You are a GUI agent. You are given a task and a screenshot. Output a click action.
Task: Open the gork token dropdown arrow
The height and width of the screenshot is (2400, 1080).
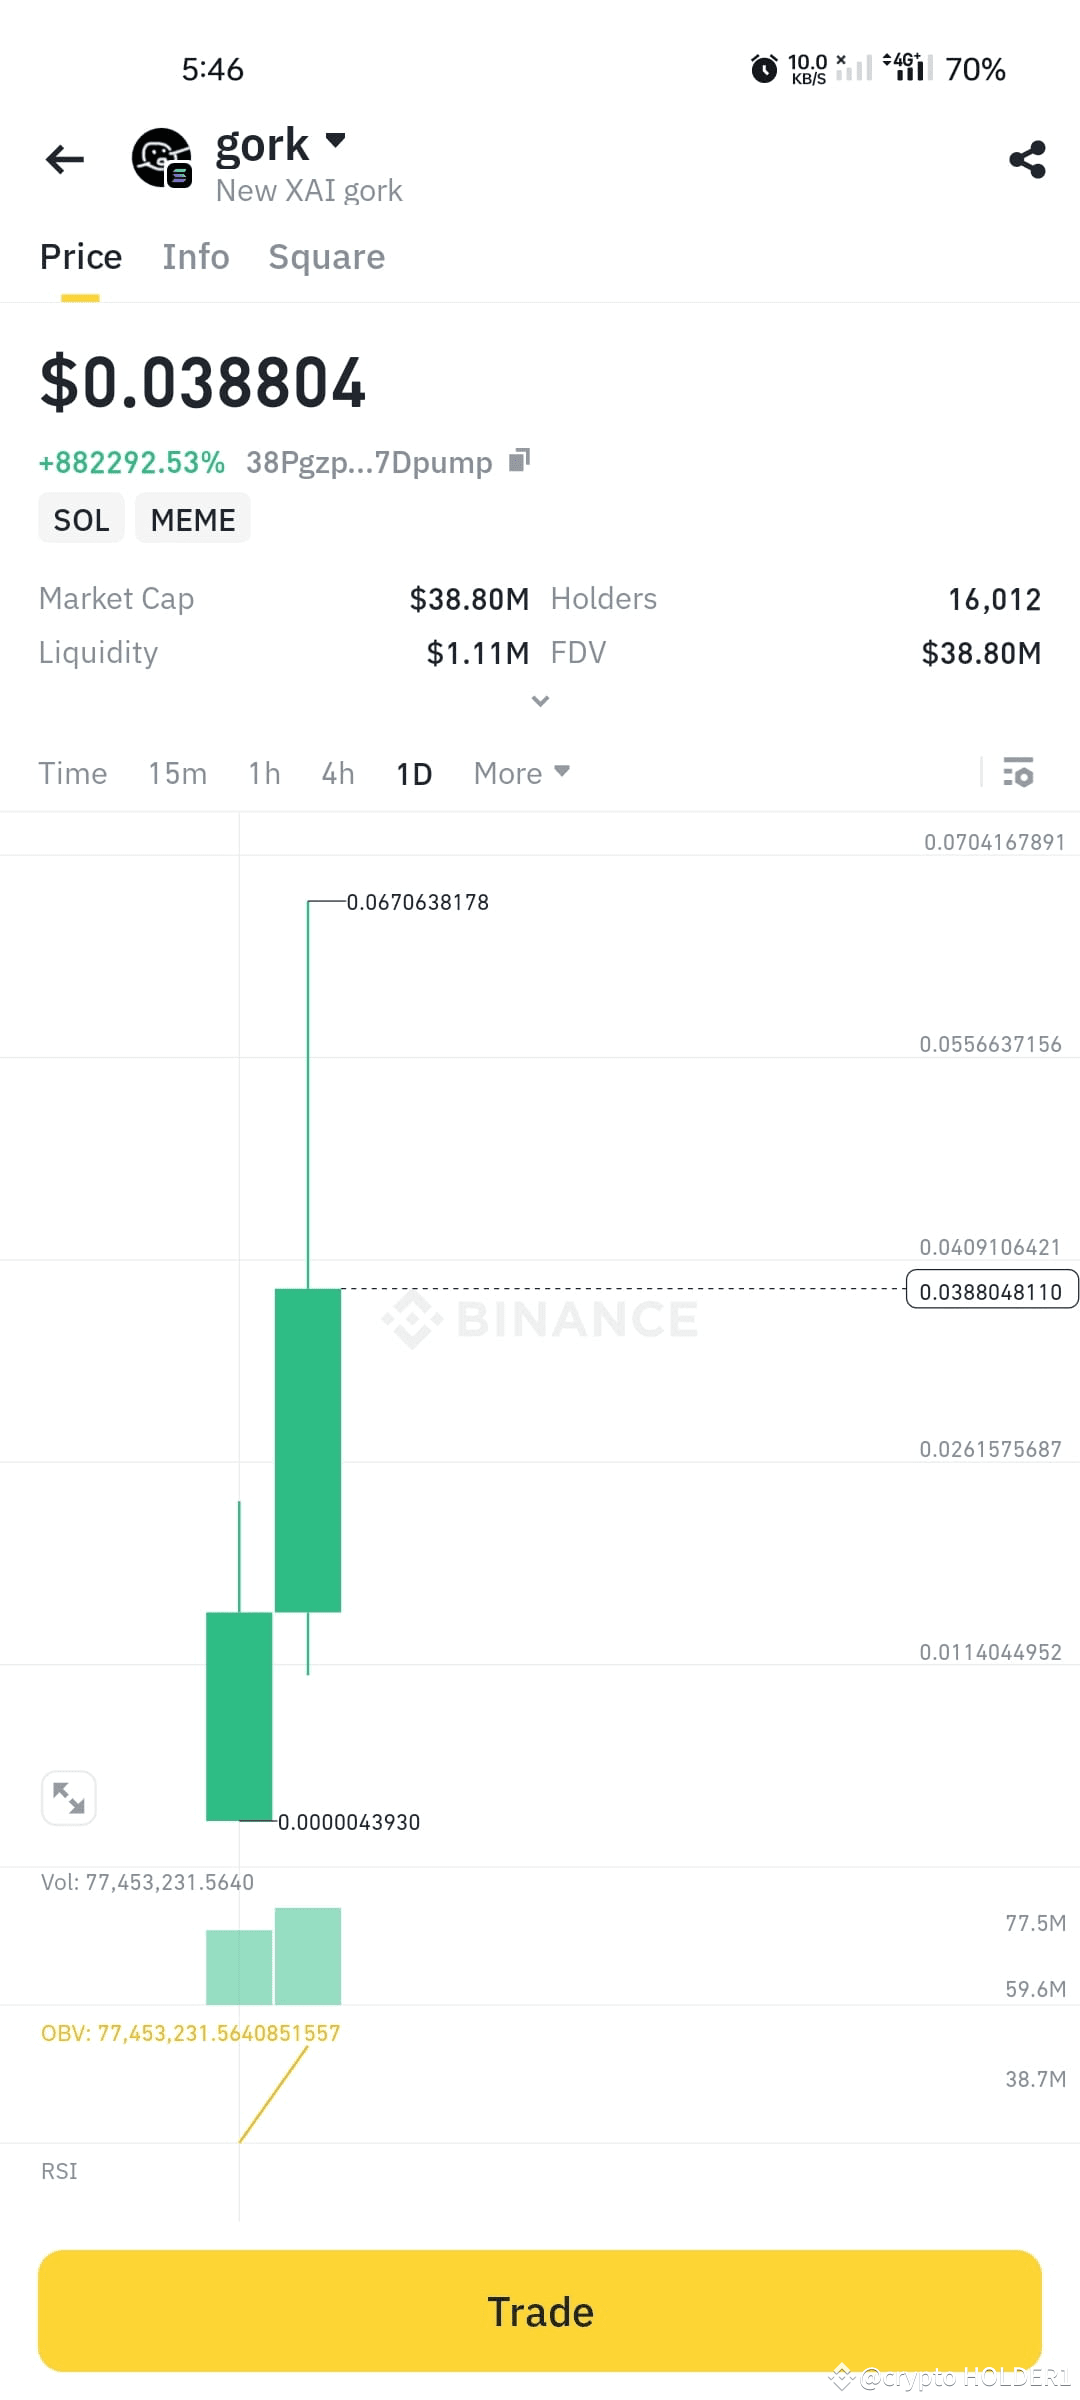click(x=336, y=140)
